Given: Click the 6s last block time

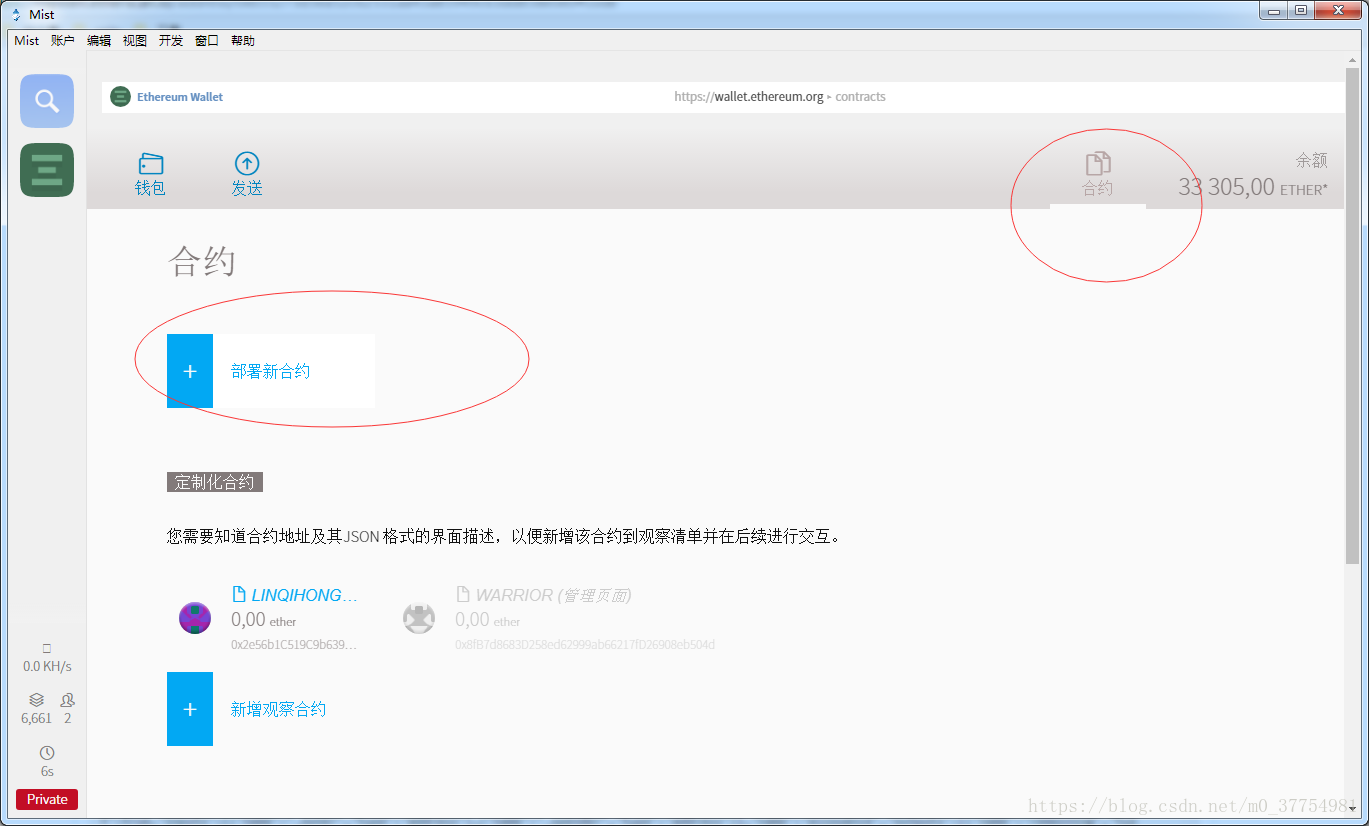Looking at the screenshot, I should [47, 772].
